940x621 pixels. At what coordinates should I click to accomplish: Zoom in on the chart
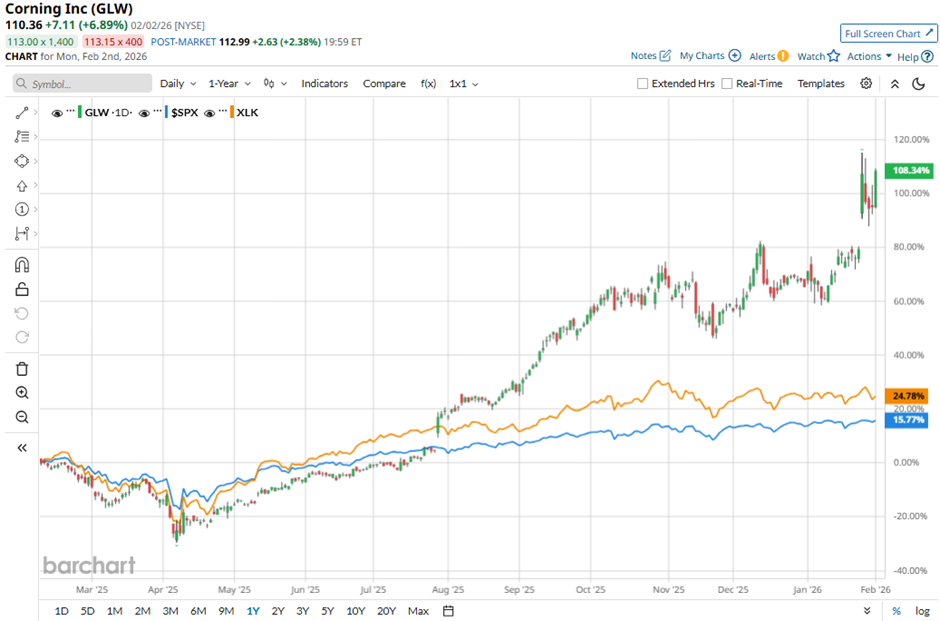point(20,392)
